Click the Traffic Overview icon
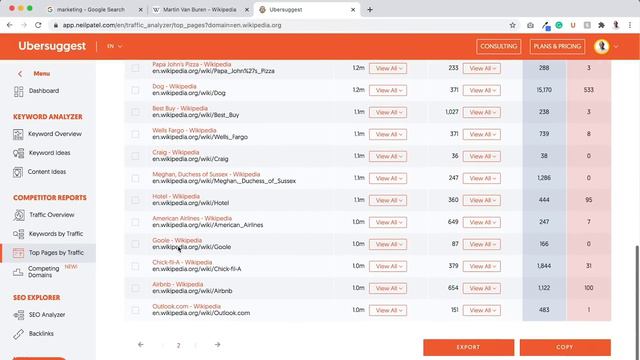Viewport: 640px width, 360px height. 19,215
